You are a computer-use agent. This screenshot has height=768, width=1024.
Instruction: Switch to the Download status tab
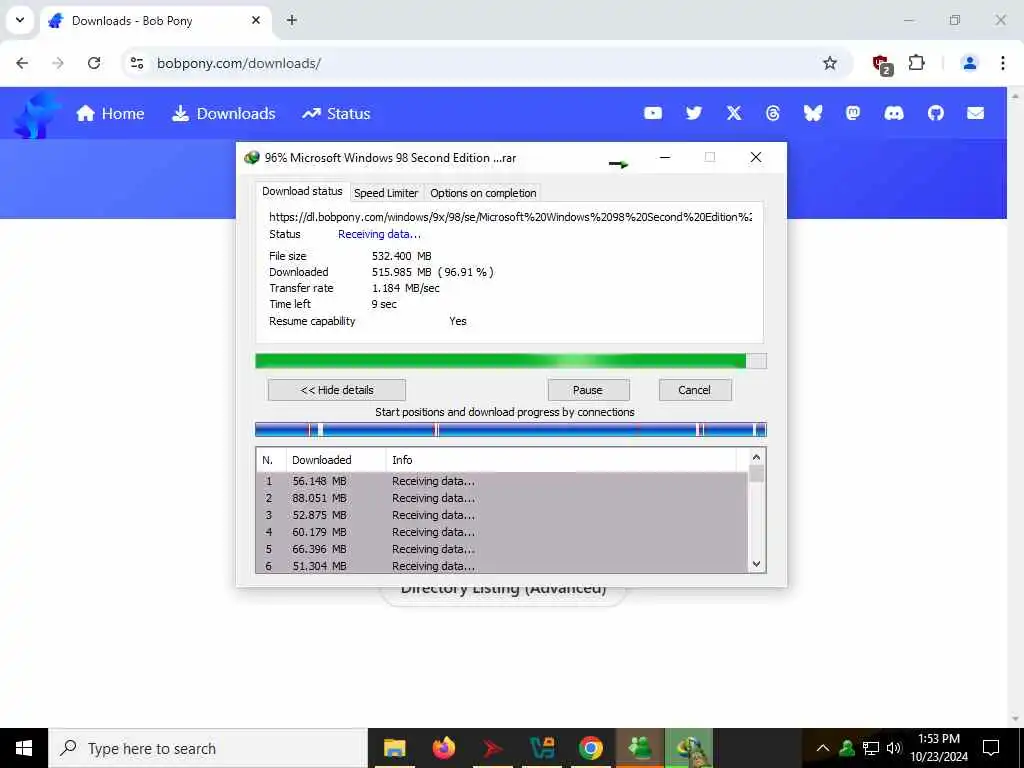coord(302,191)
